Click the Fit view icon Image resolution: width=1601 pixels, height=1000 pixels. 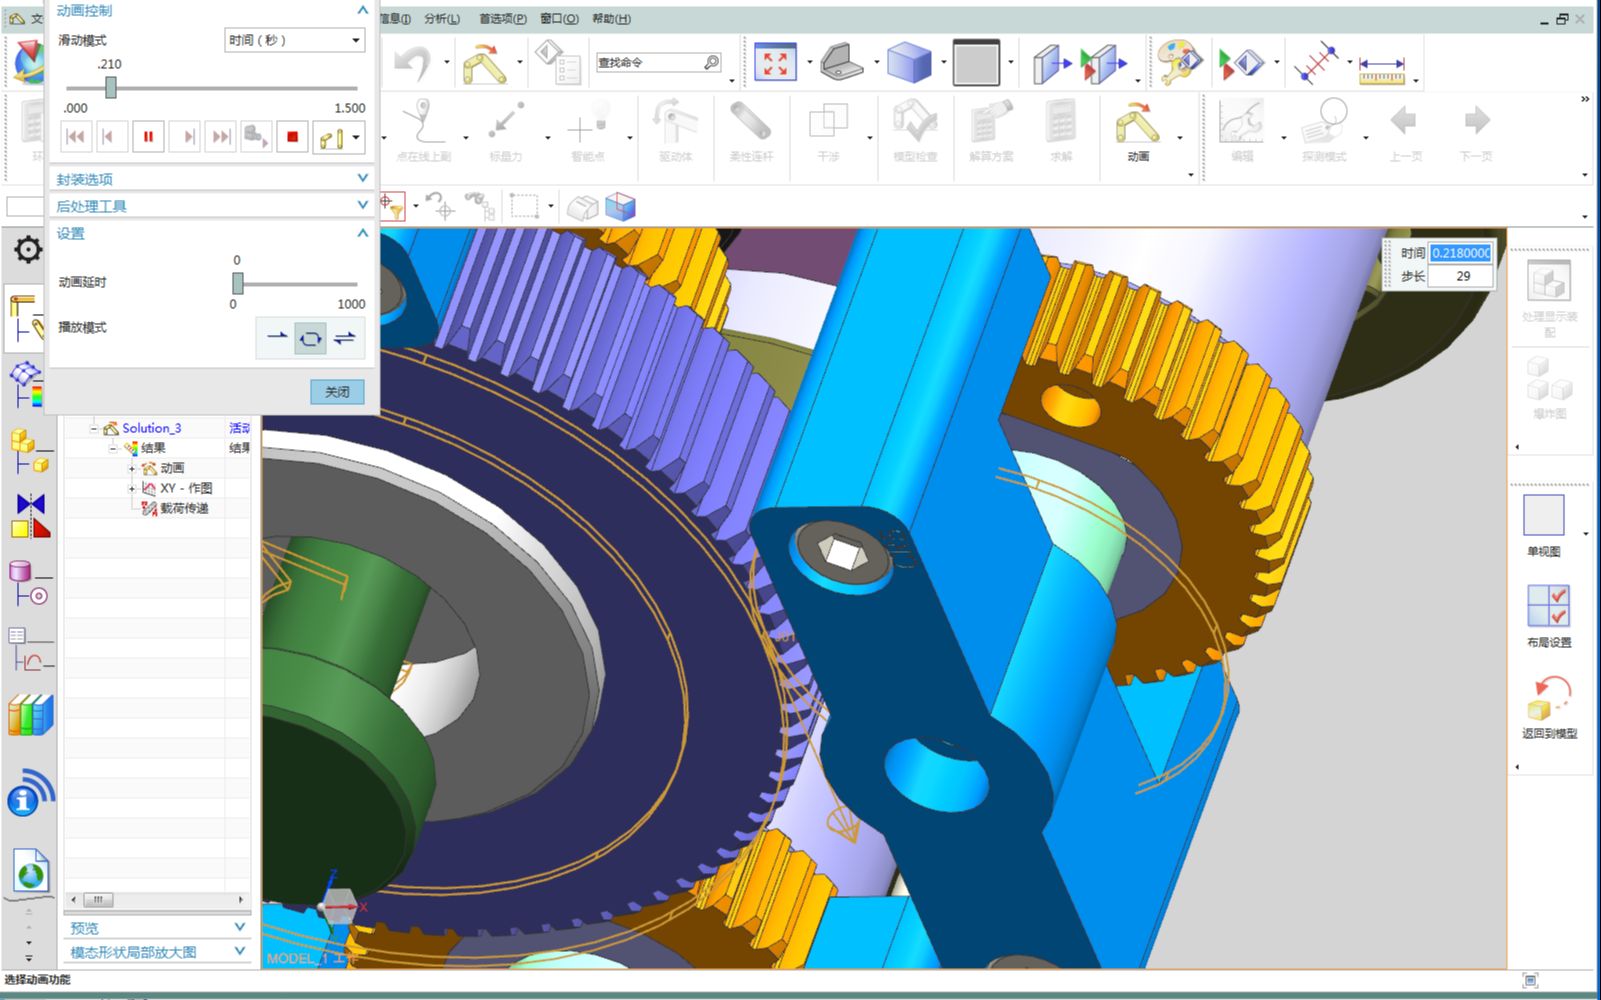[x=775, y=63]
